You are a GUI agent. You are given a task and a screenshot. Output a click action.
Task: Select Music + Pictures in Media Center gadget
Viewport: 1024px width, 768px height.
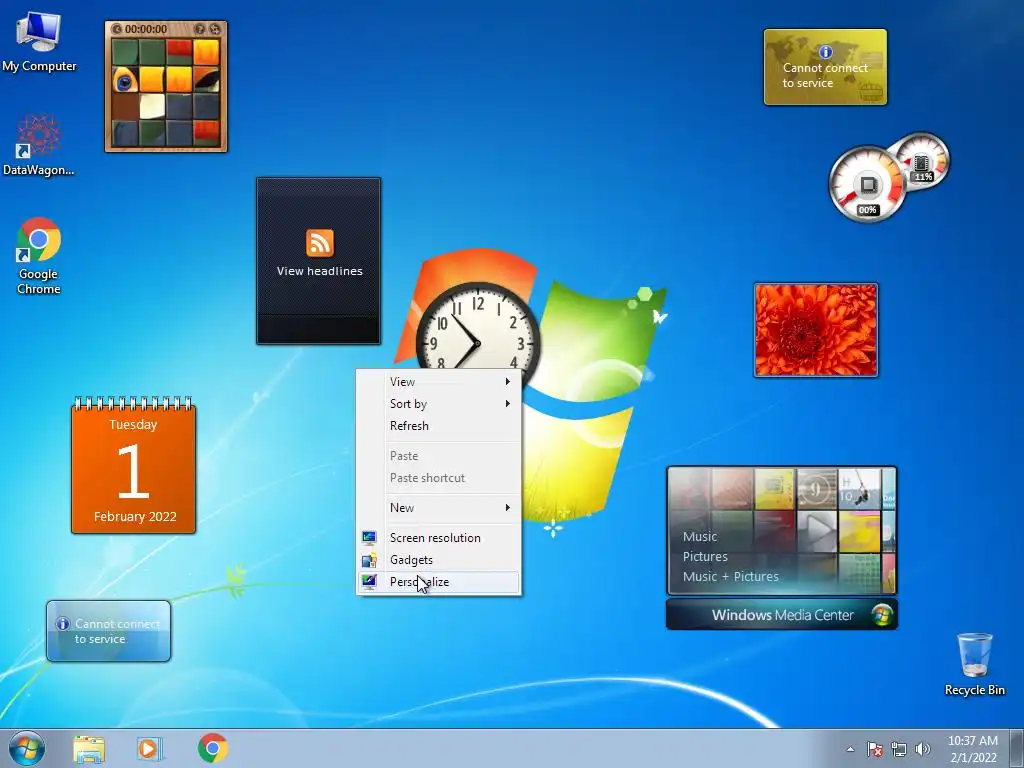(x=731, y=577)
